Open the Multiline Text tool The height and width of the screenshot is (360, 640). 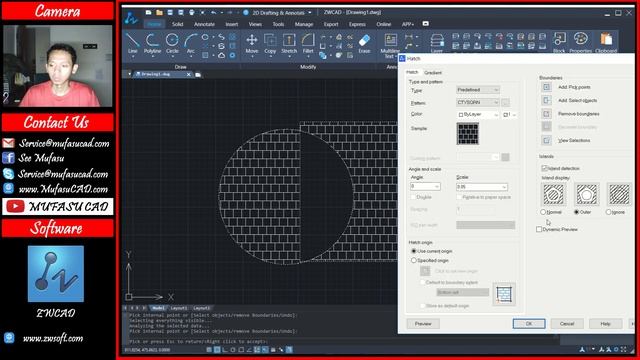click(390, 45)
